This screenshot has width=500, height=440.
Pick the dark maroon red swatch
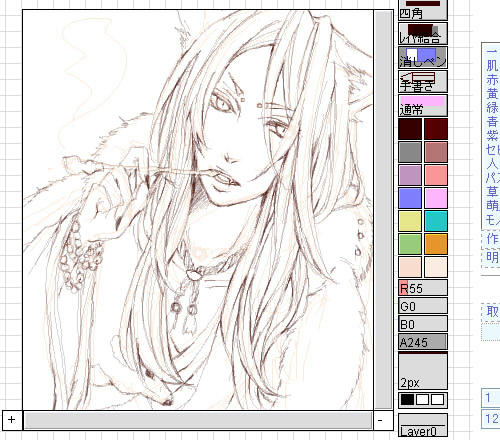click(x=436, y=129)
